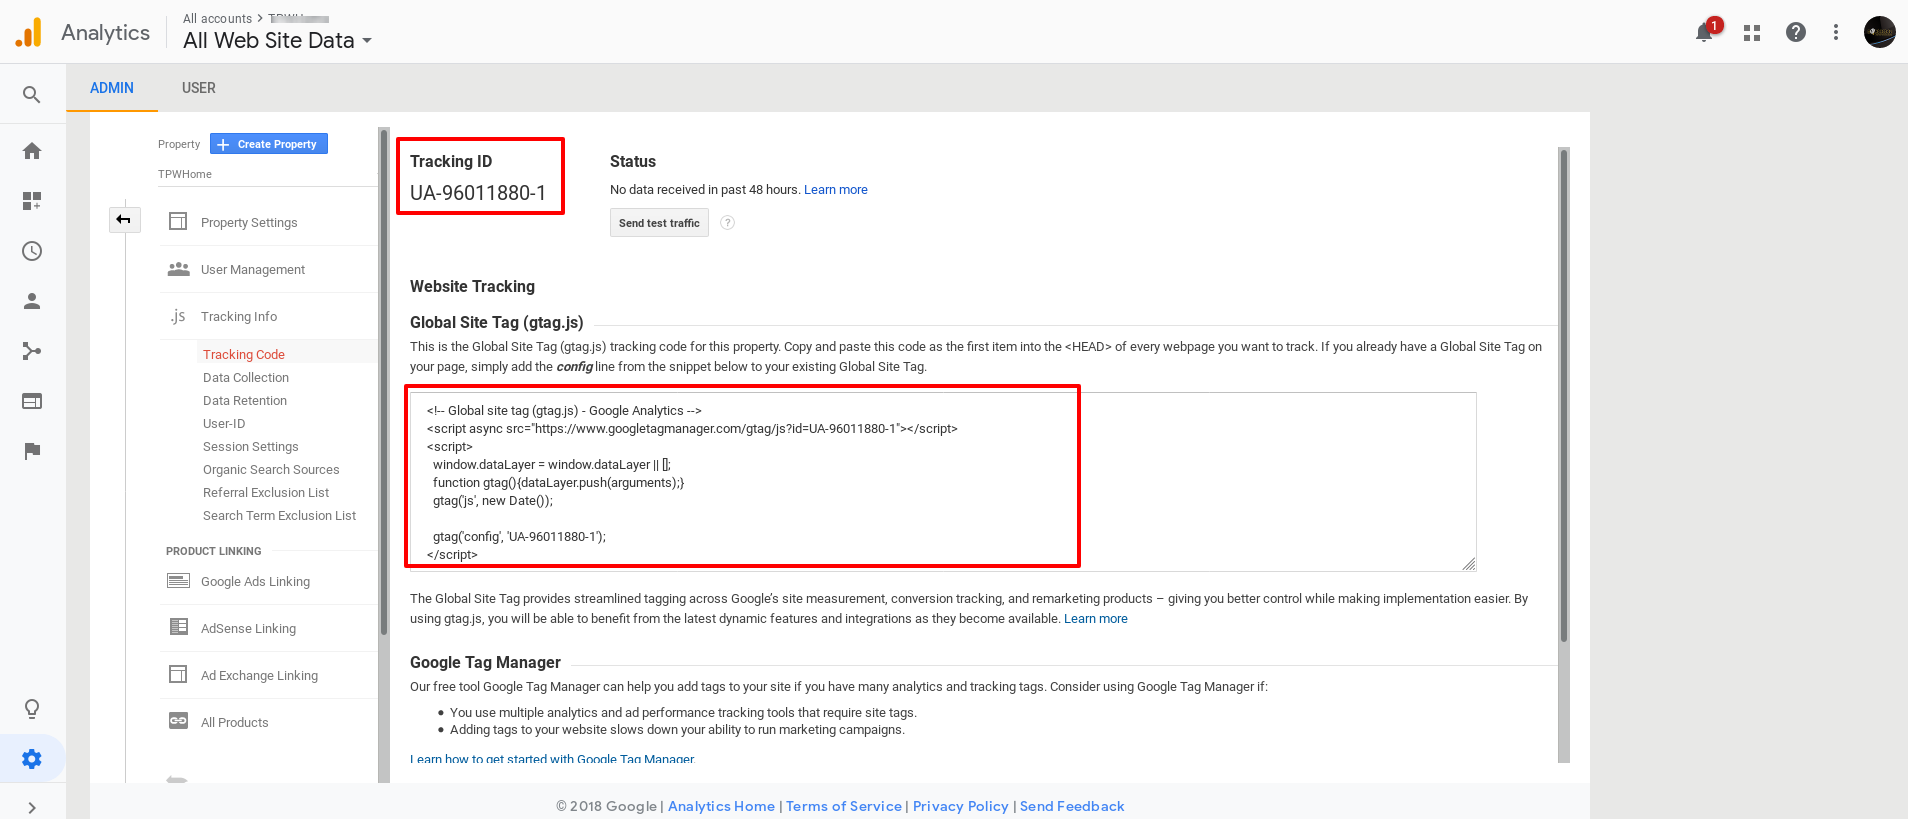1908x819 pixels.
Task: Open the account profile avatar
Action: click(x=1880, y=32)
